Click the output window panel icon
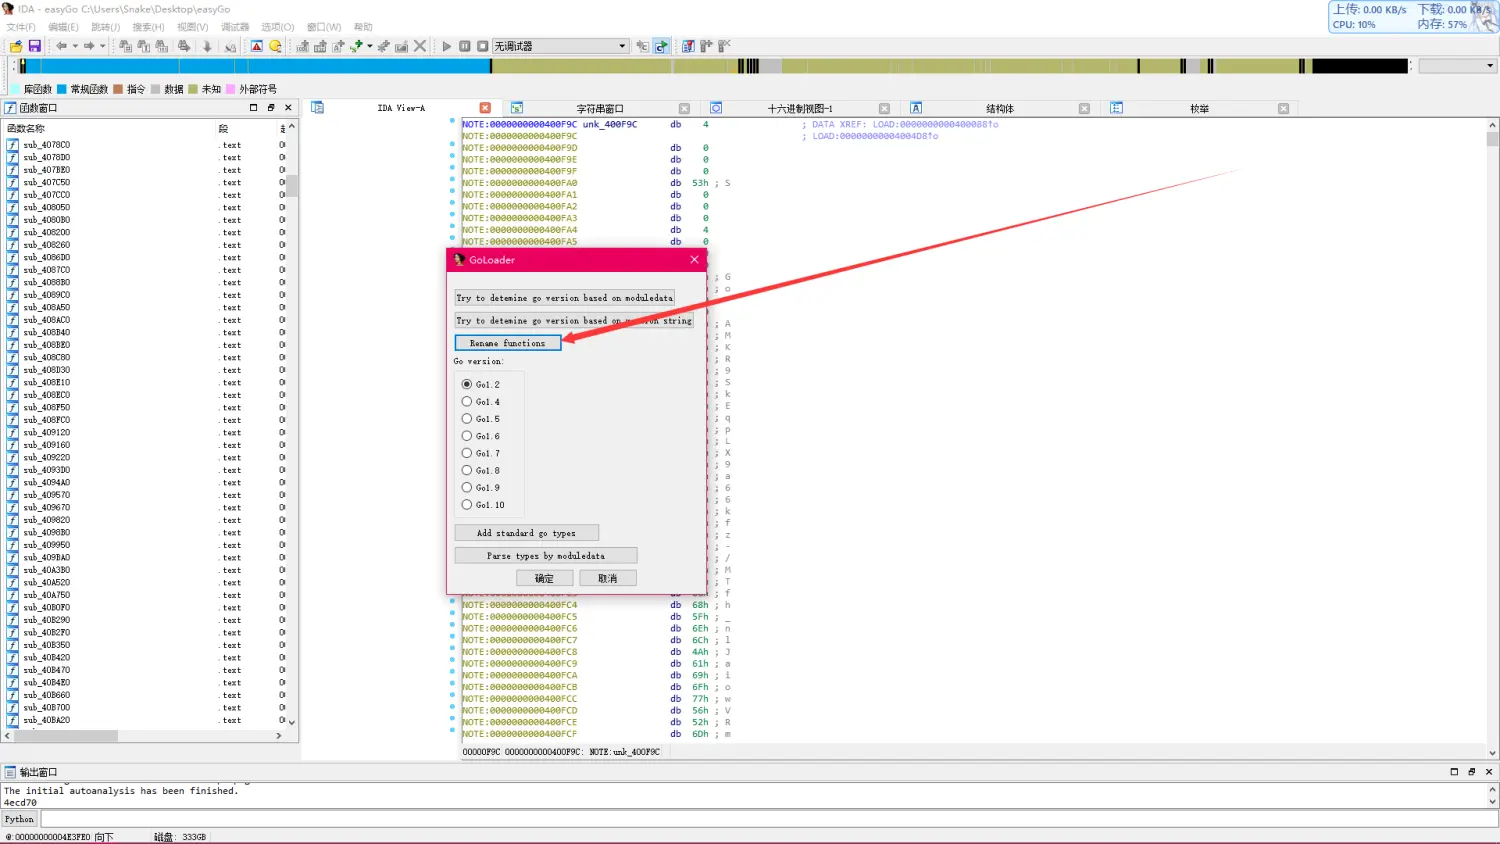Image resolution: width=1500 pixels, height=844 pixels. point(10,772)
